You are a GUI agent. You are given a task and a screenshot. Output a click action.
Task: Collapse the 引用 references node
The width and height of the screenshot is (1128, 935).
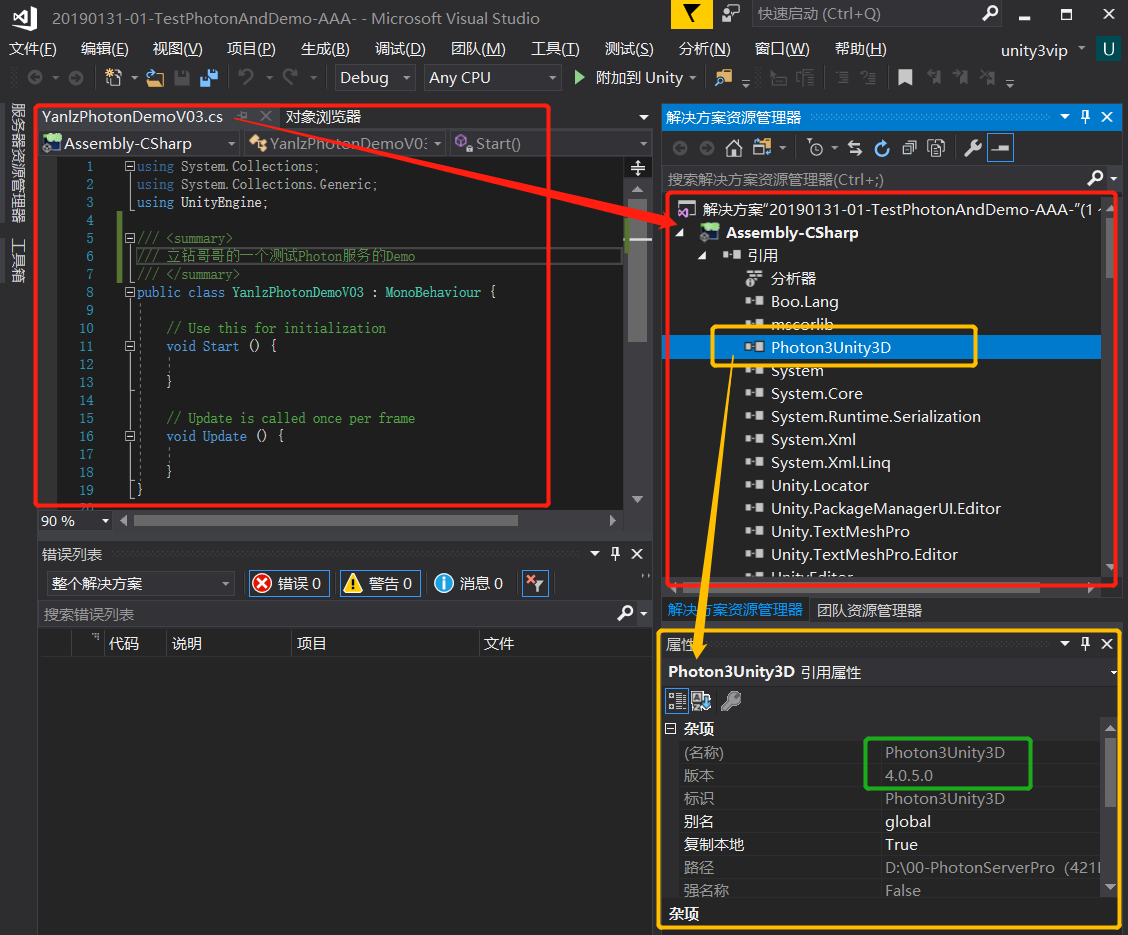point(703,256)
